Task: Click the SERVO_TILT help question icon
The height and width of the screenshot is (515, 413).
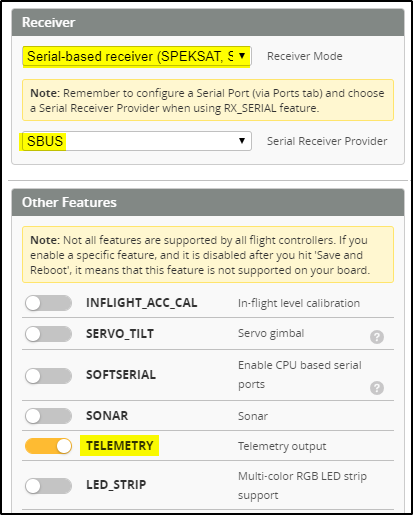Action: point(377,337)
